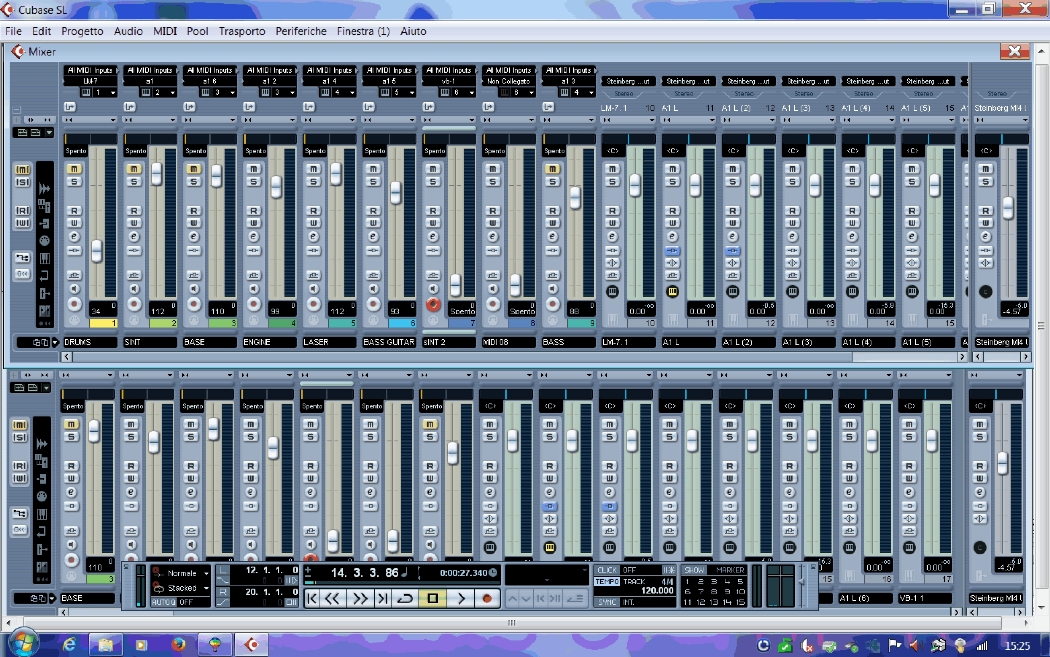This screenshot has height=657, width=1050.
Task: Open edit settings (e) for ENGINE channel
Action: pyautogui.click(x=254, y=236)
